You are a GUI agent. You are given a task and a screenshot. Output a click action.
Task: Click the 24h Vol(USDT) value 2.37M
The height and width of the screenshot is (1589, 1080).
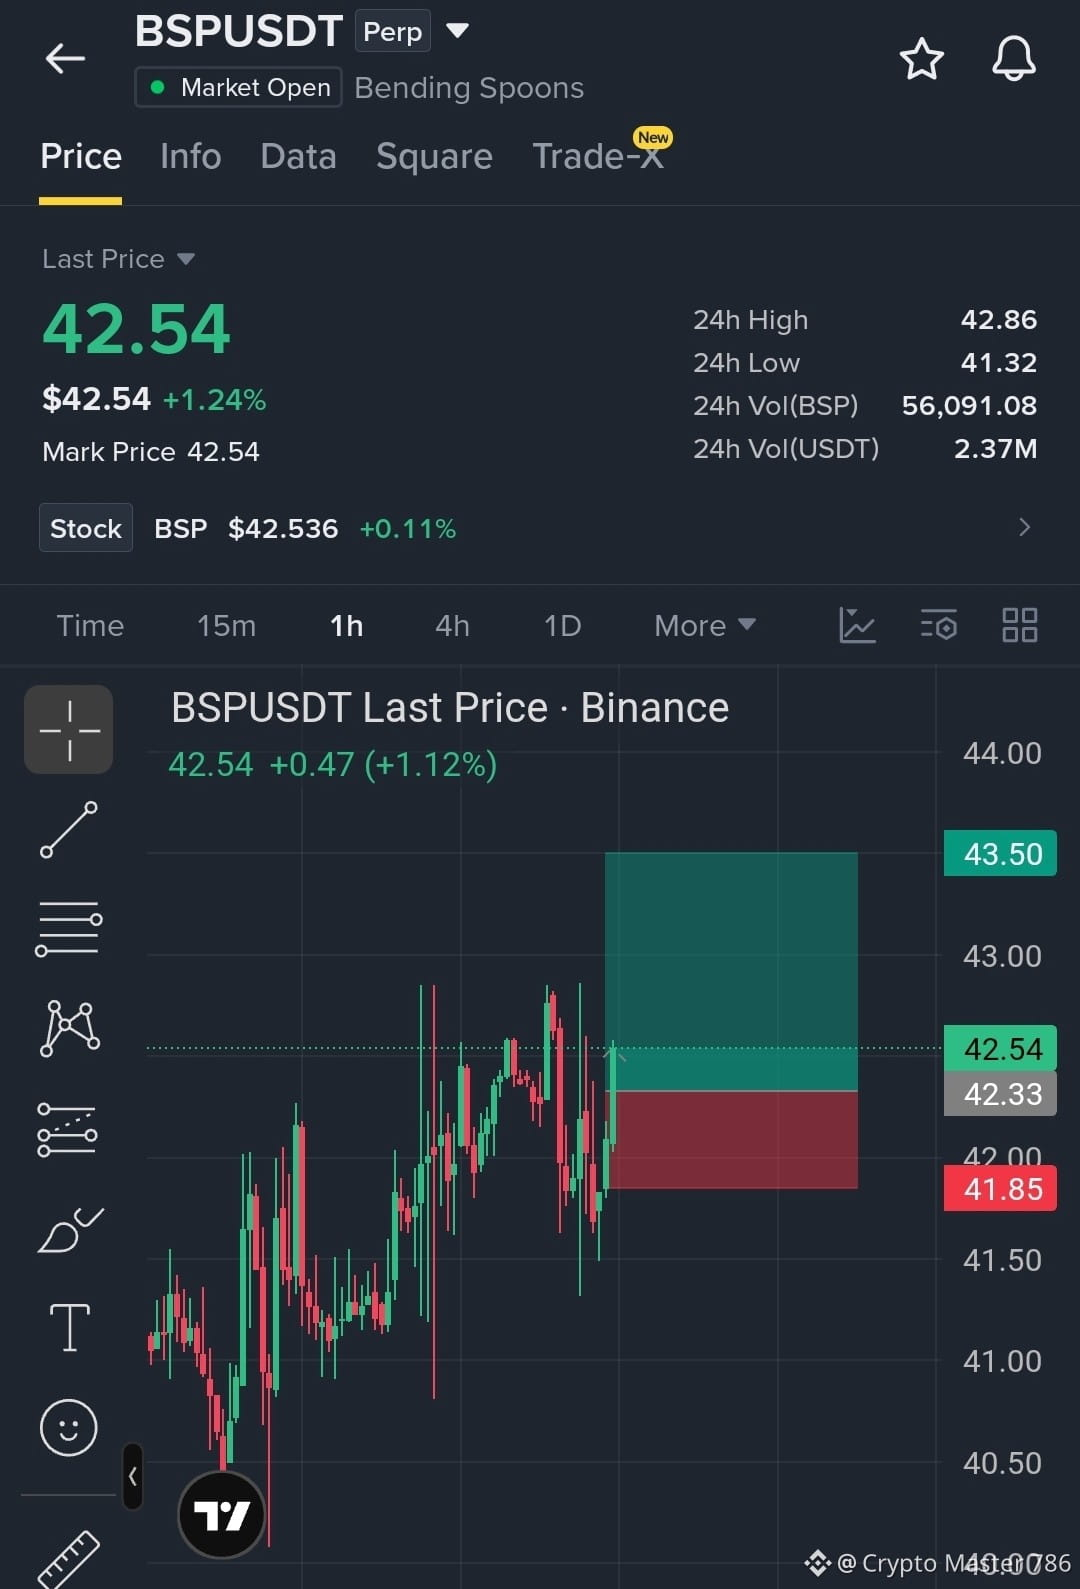(995, 449)
